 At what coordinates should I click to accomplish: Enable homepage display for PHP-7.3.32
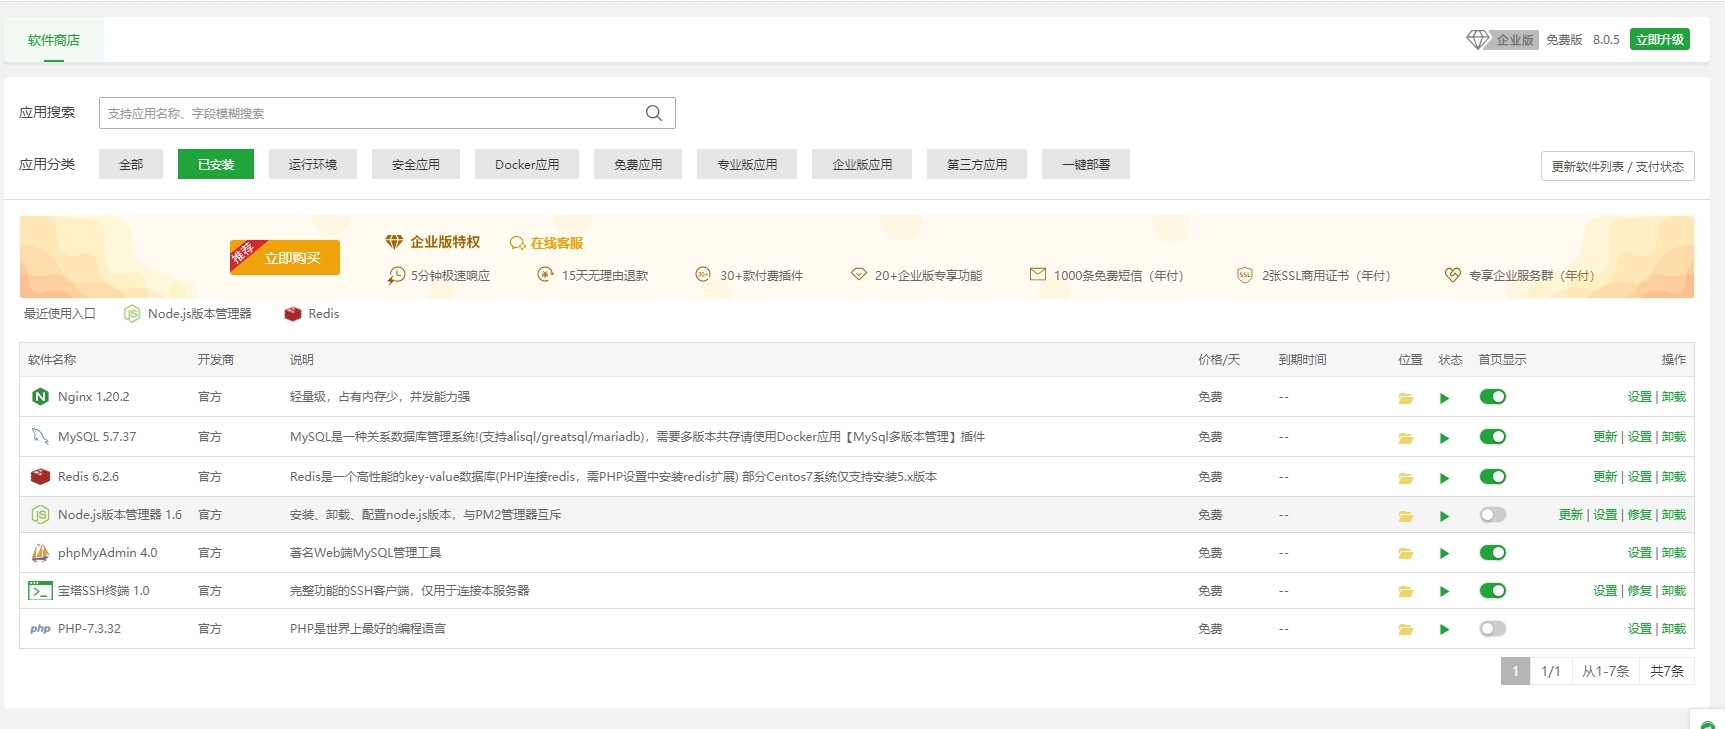coord(1493,629)
